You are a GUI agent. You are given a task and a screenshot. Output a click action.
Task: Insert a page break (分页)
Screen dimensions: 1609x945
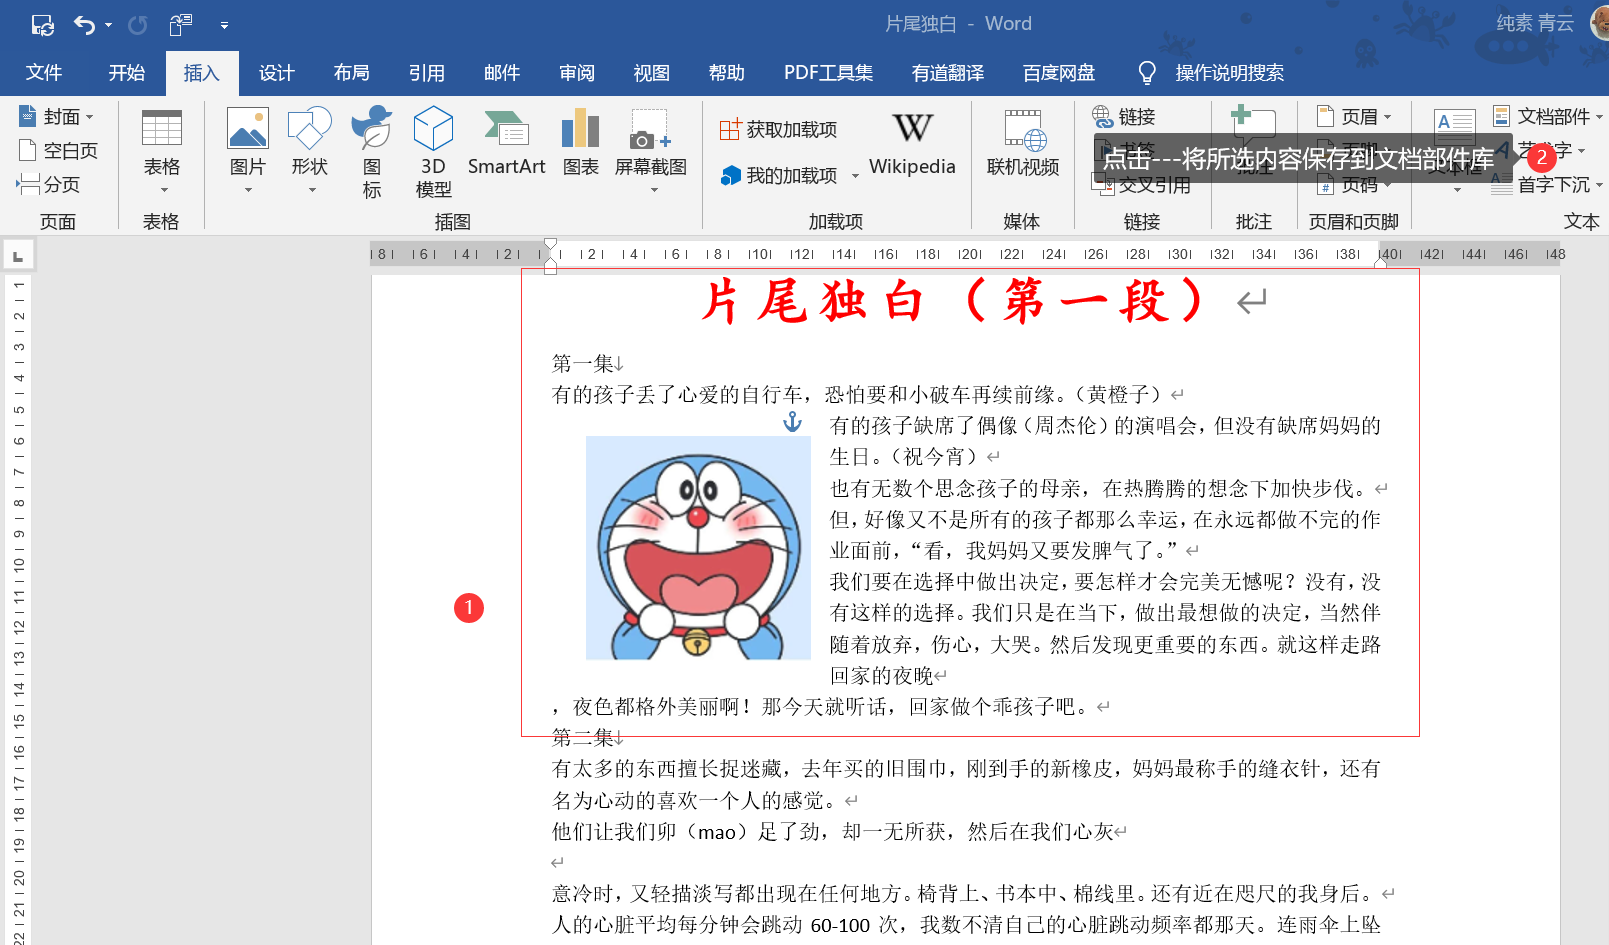(48, 184)
